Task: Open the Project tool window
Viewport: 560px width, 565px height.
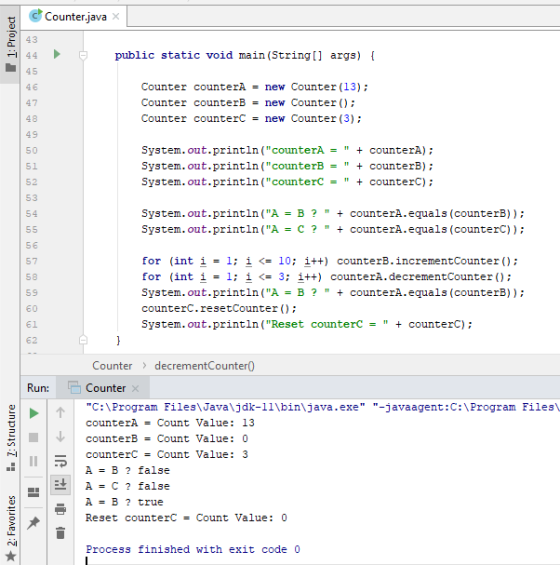Action: [10, 45]
